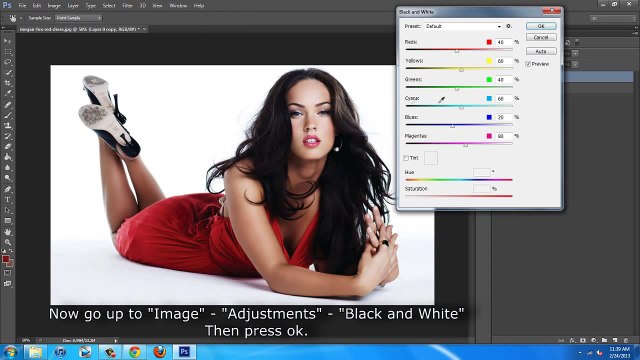640x360 pixels.
Task: Click the Reds percentage field
Action: click(504, 42)
